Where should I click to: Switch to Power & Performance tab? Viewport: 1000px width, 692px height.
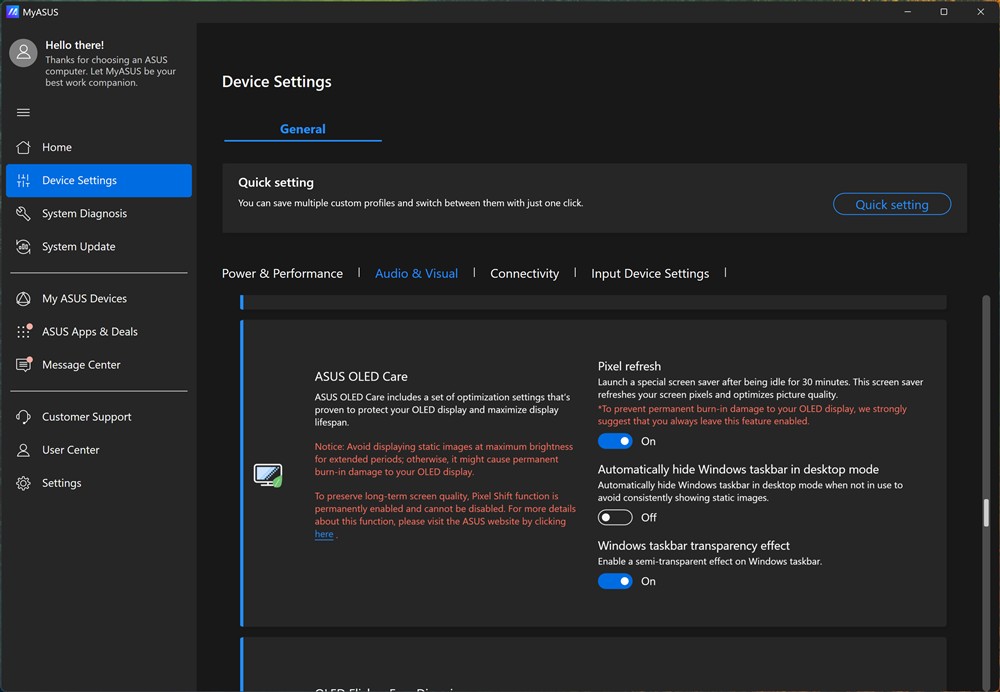pyautogui.click(x=282, y=273)
